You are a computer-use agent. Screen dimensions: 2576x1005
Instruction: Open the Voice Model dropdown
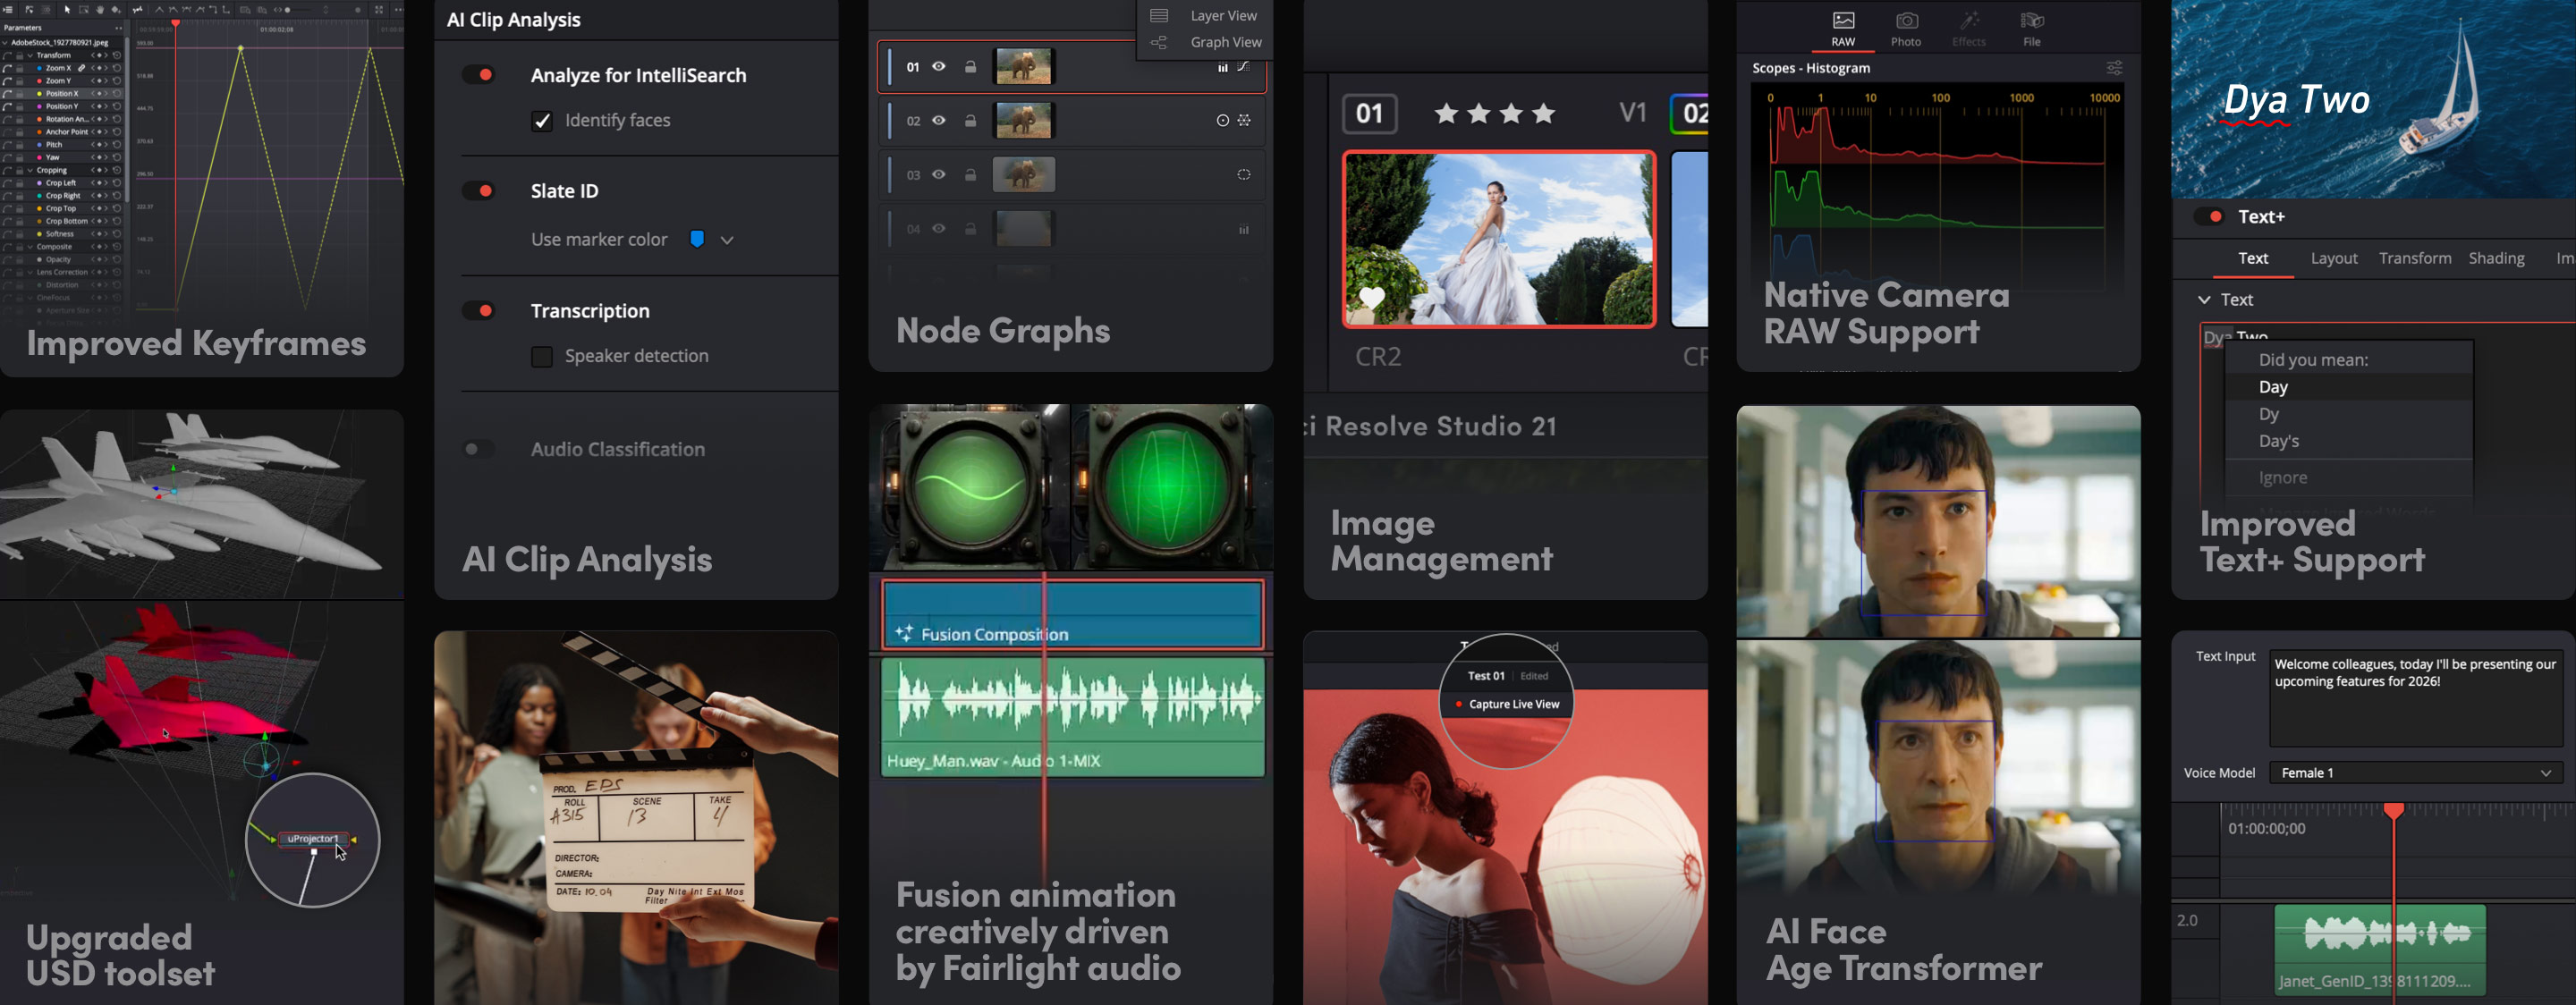pos(2415,773)
